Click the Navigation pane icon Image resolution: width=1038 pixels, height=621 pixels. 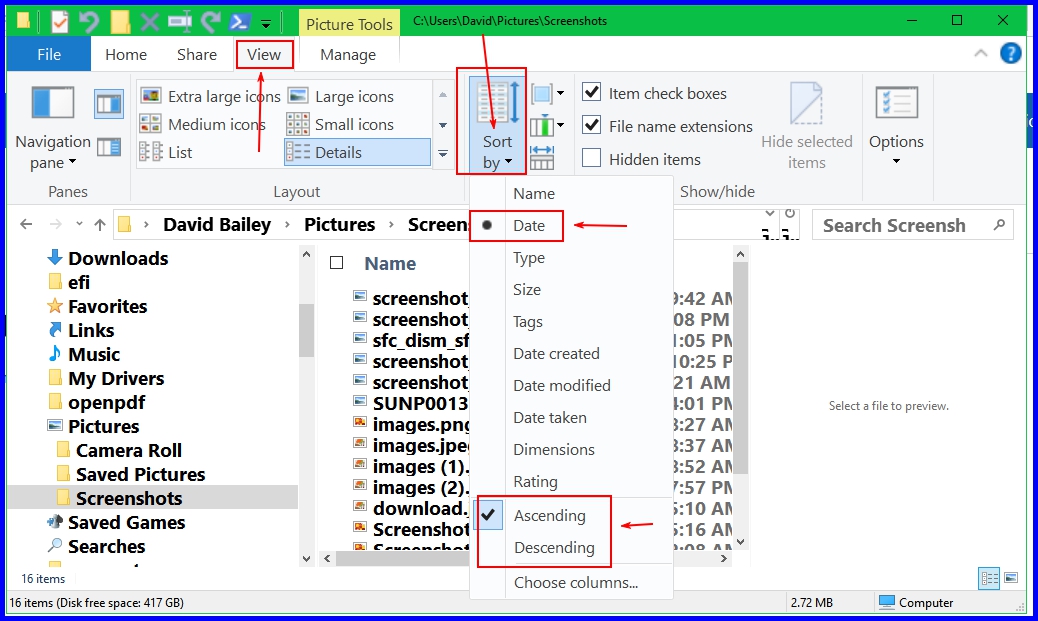[53, 105]
